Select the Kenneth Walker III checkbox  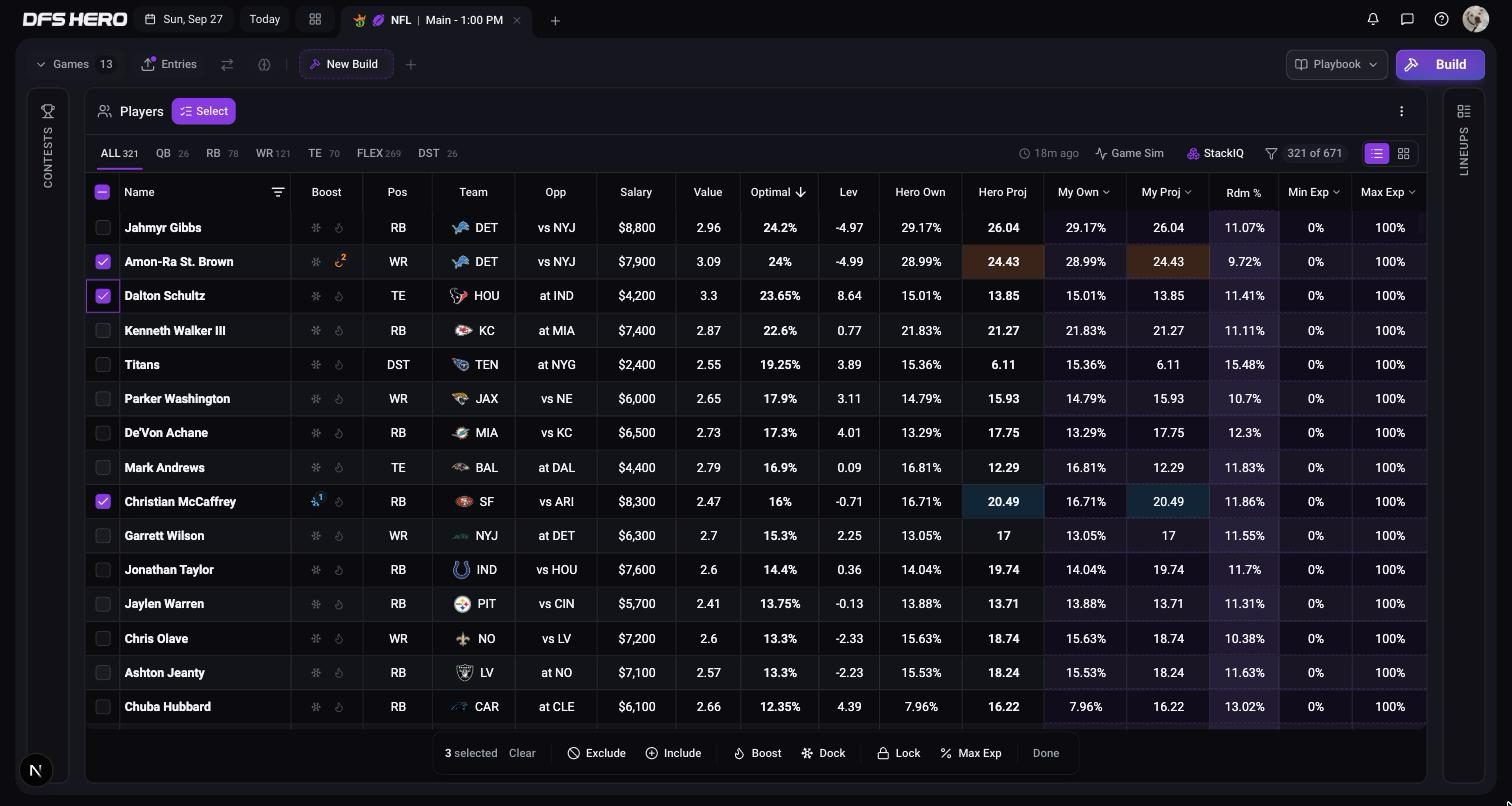103,330
